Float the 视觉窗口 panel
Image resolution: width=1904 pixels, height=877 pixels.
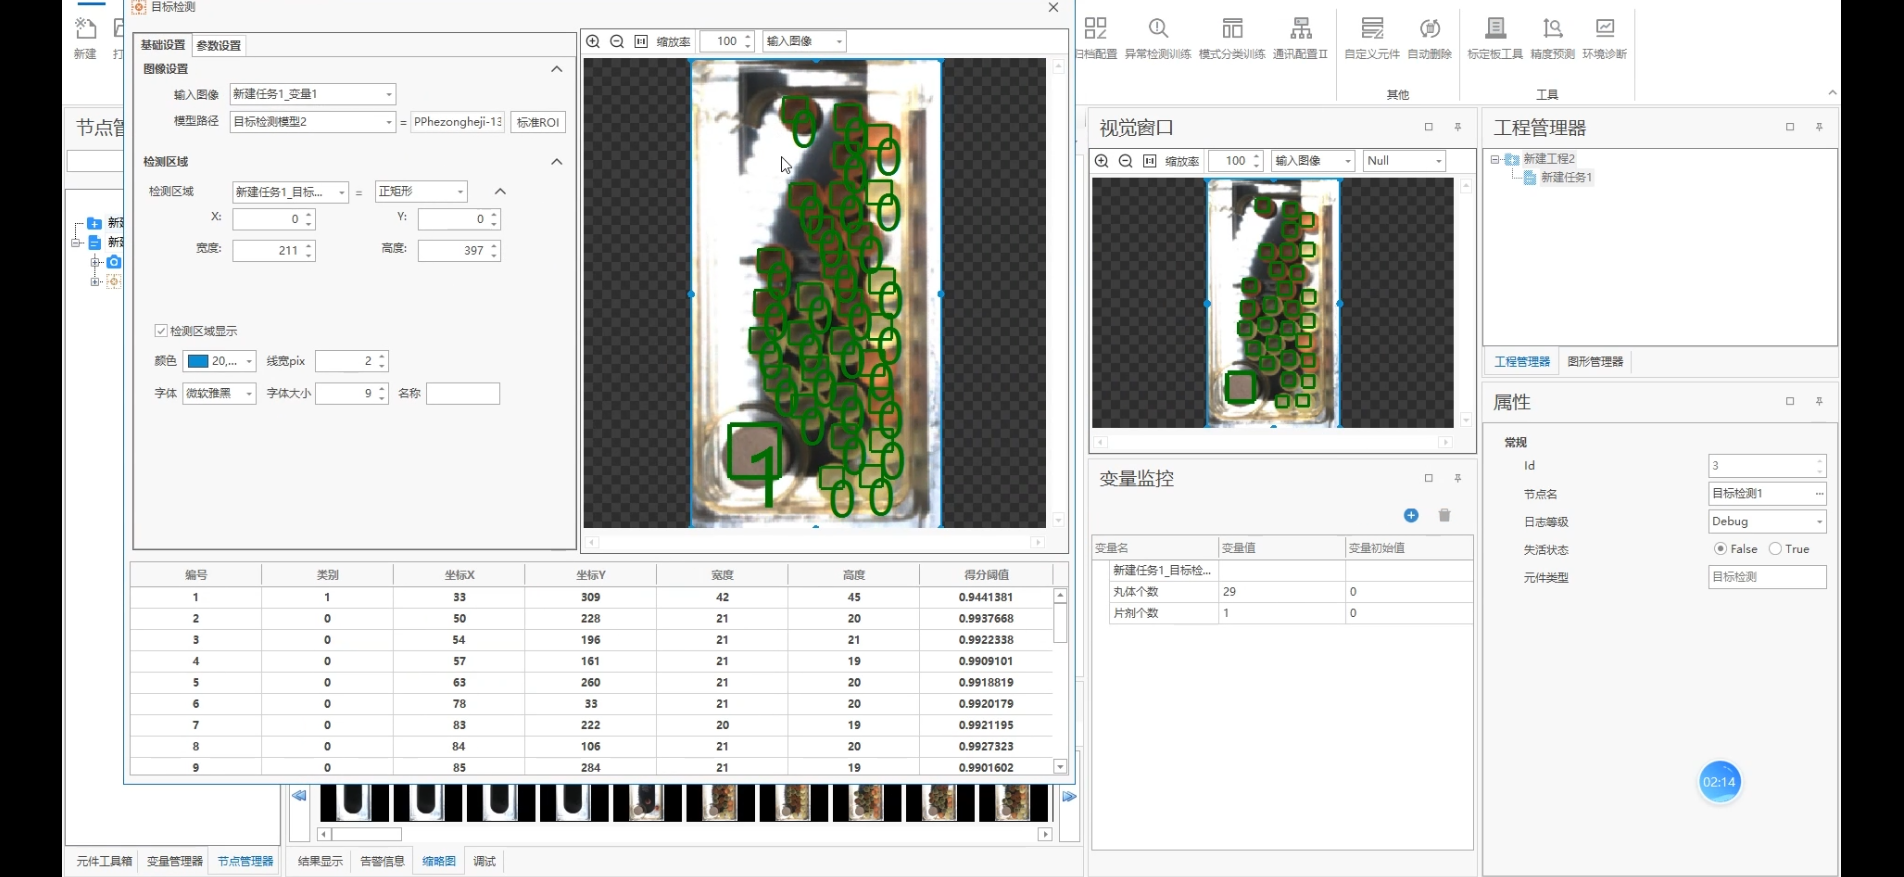[1429, 127]
